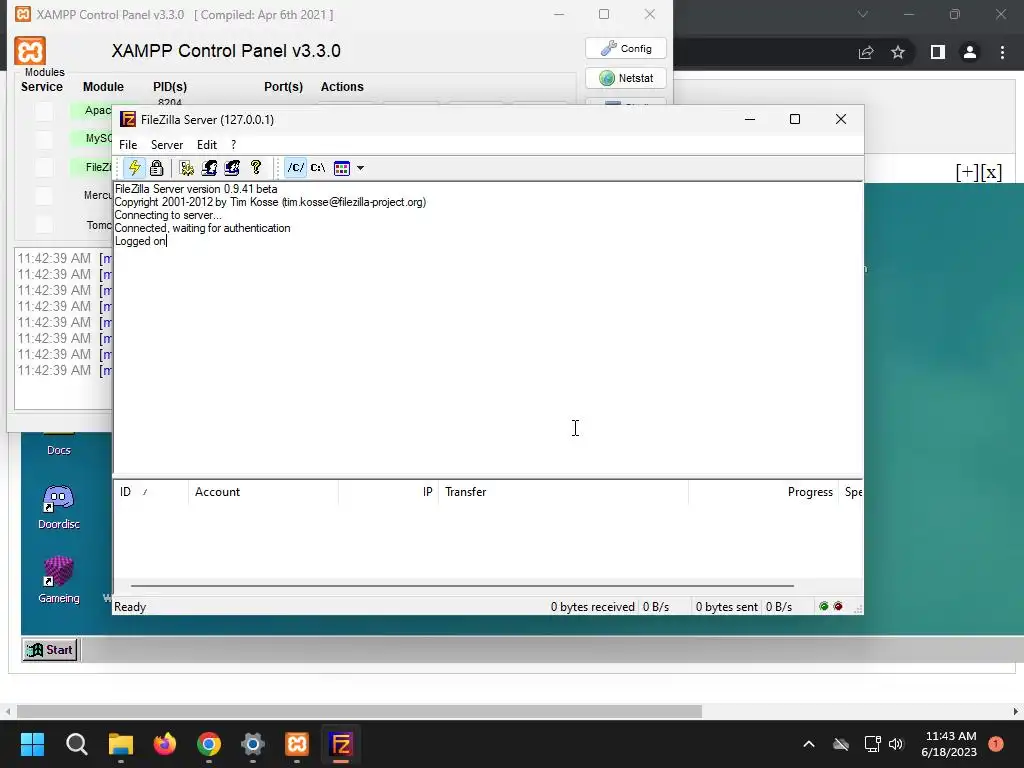Open the Users configuration icon

[x=210, y=168]
